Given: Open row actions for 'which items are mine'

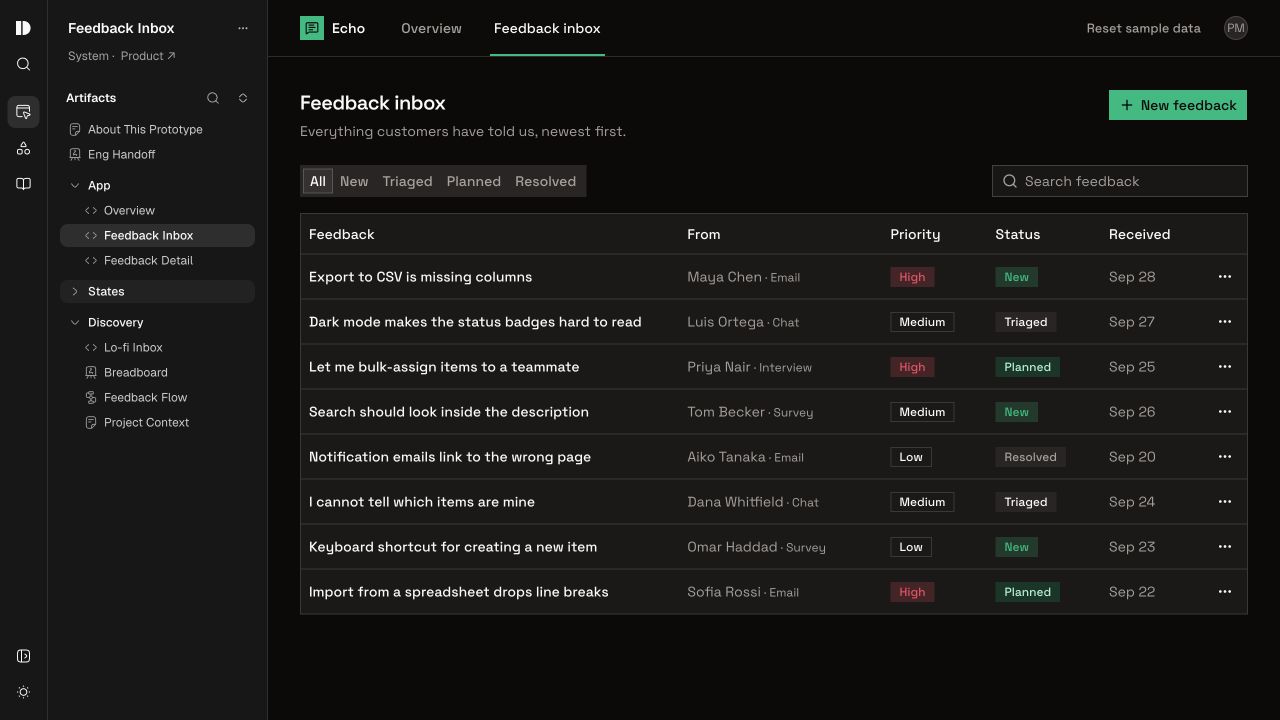Looking at the screenshot, I should tap(1225, 502).
